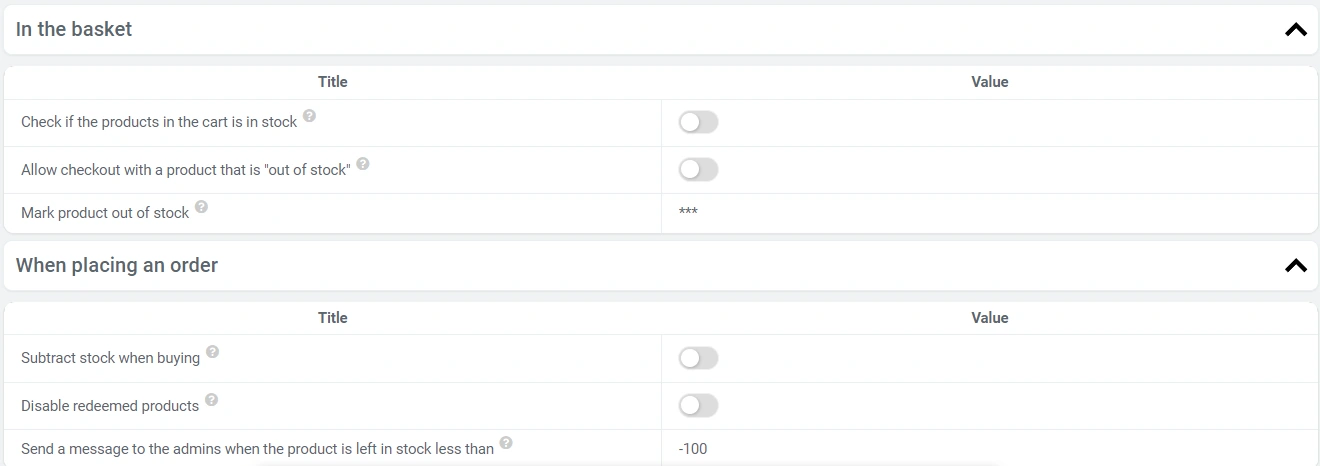Edit the low stock threshold value -100
1320x466 pixels.
tap(693, 449)
